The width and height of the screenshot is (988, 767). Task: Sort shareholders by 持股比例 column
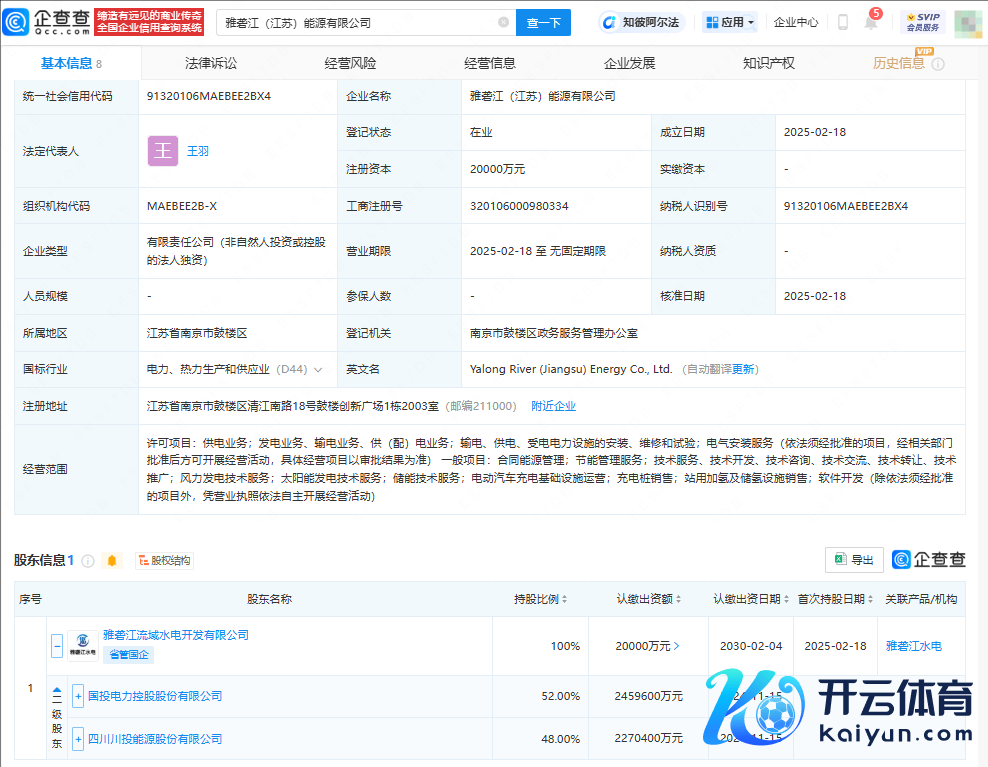click(x=541, y=599)
